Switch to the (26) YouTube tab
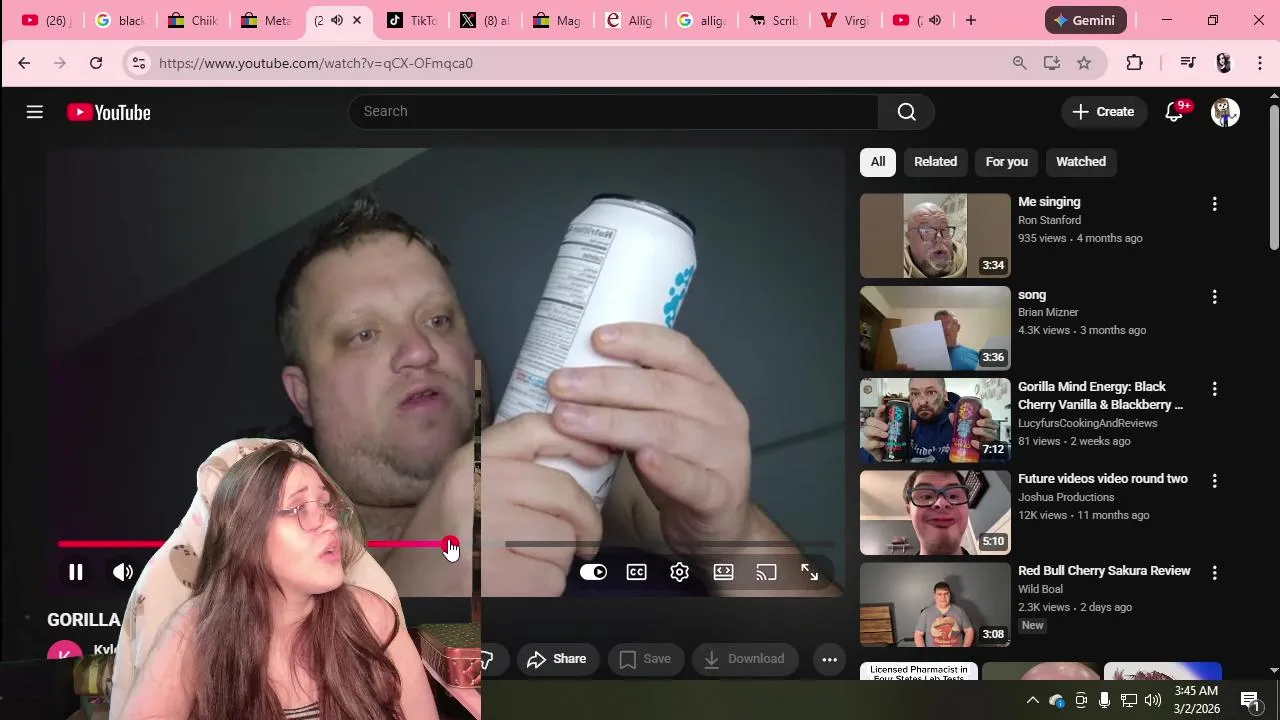The height and width of the screenshot is (720, 1280). (x=46, y=20)
